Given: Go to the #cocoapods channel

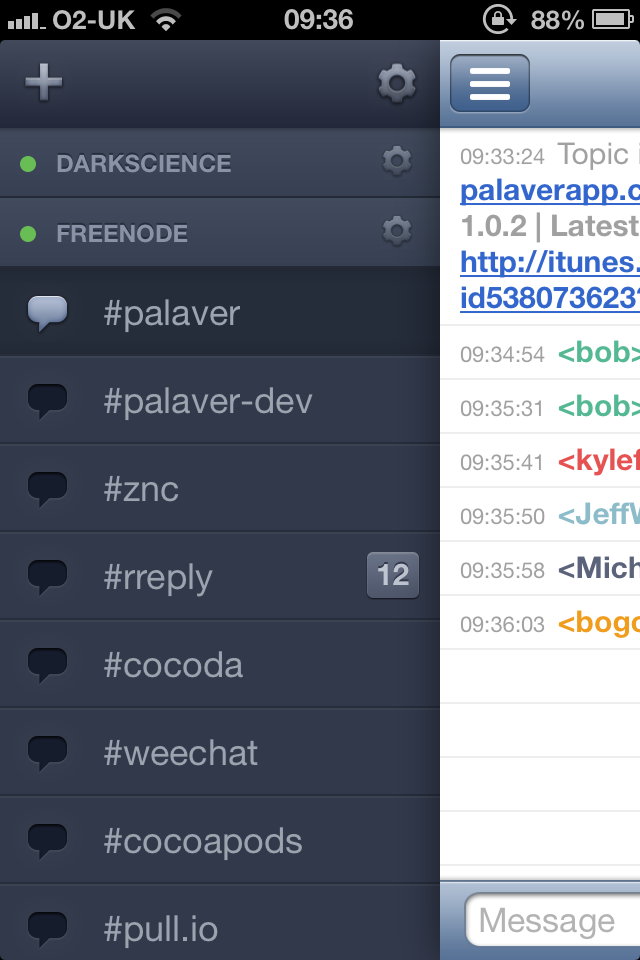Looking at the screenshot, I should (220, 841).
